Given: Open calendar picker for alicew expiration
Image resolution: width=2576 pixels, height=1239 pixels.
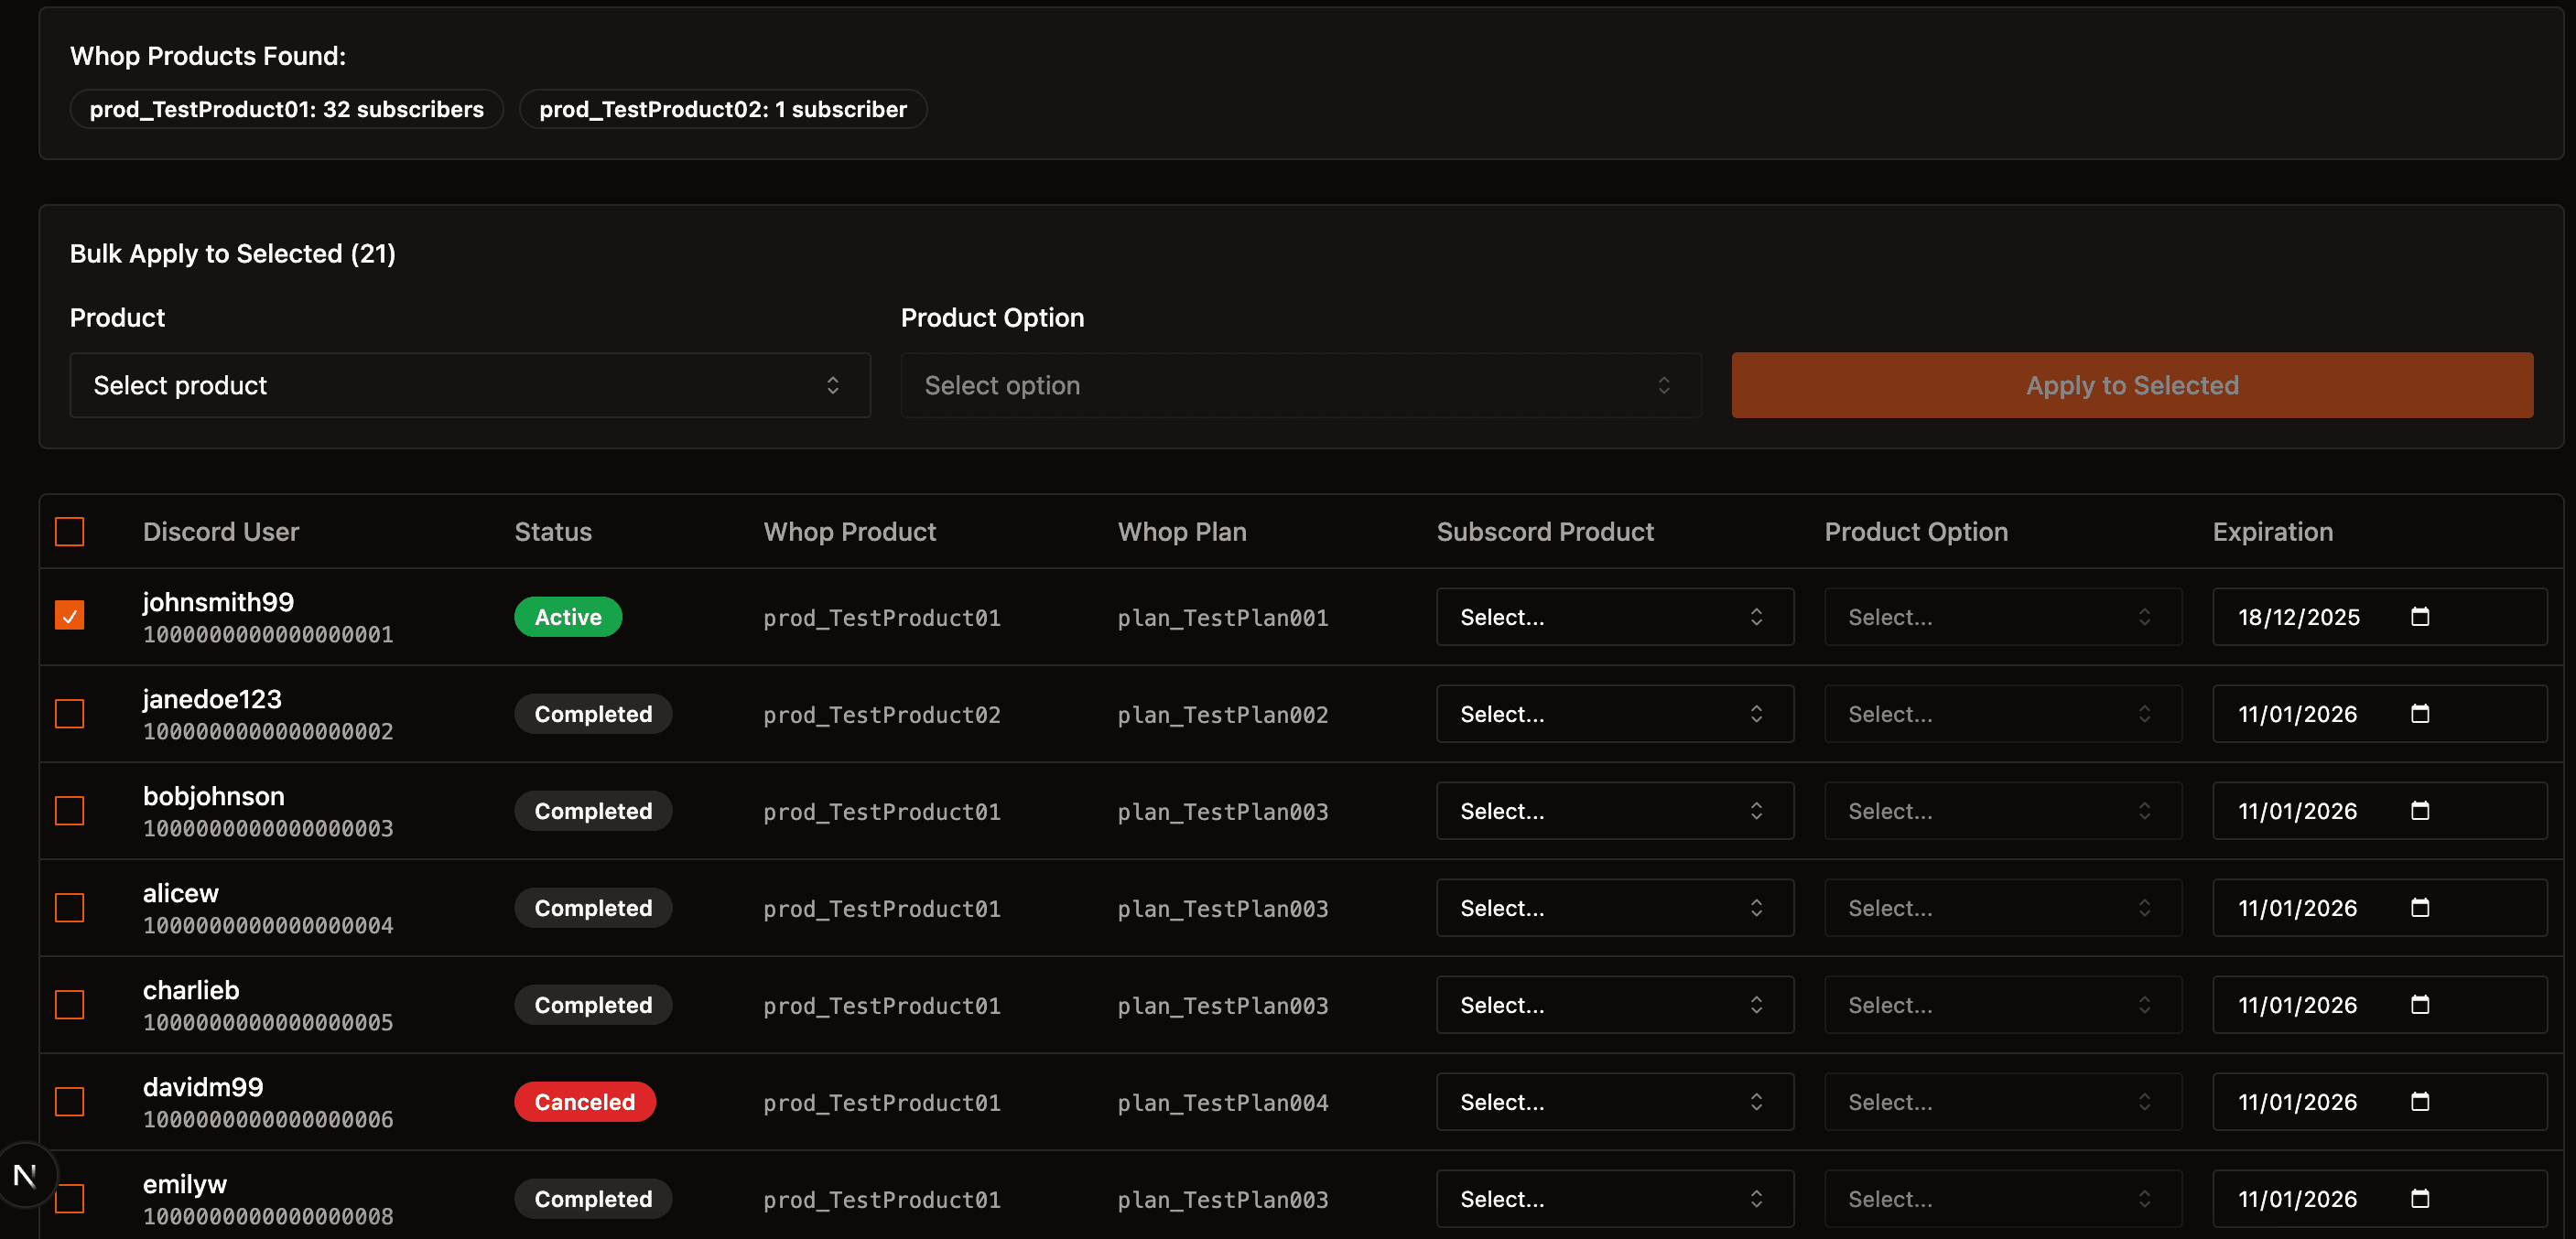Looking at the screenshot, I should tap(2419, 907).
